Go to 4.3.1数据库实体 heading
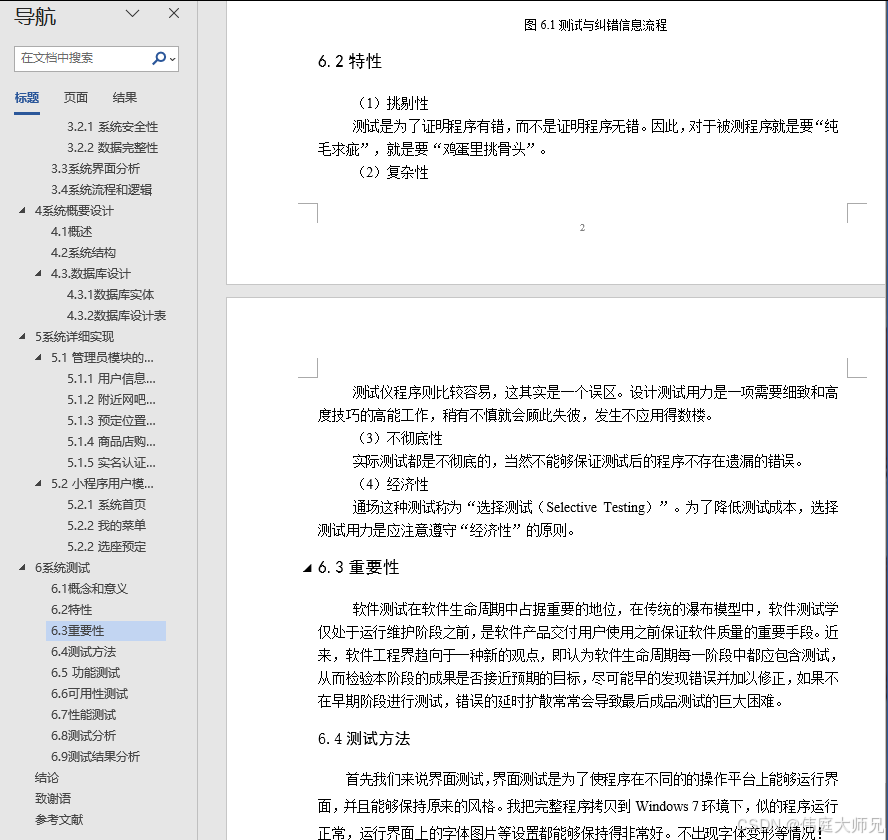888x840 pixels. point(110,295)
